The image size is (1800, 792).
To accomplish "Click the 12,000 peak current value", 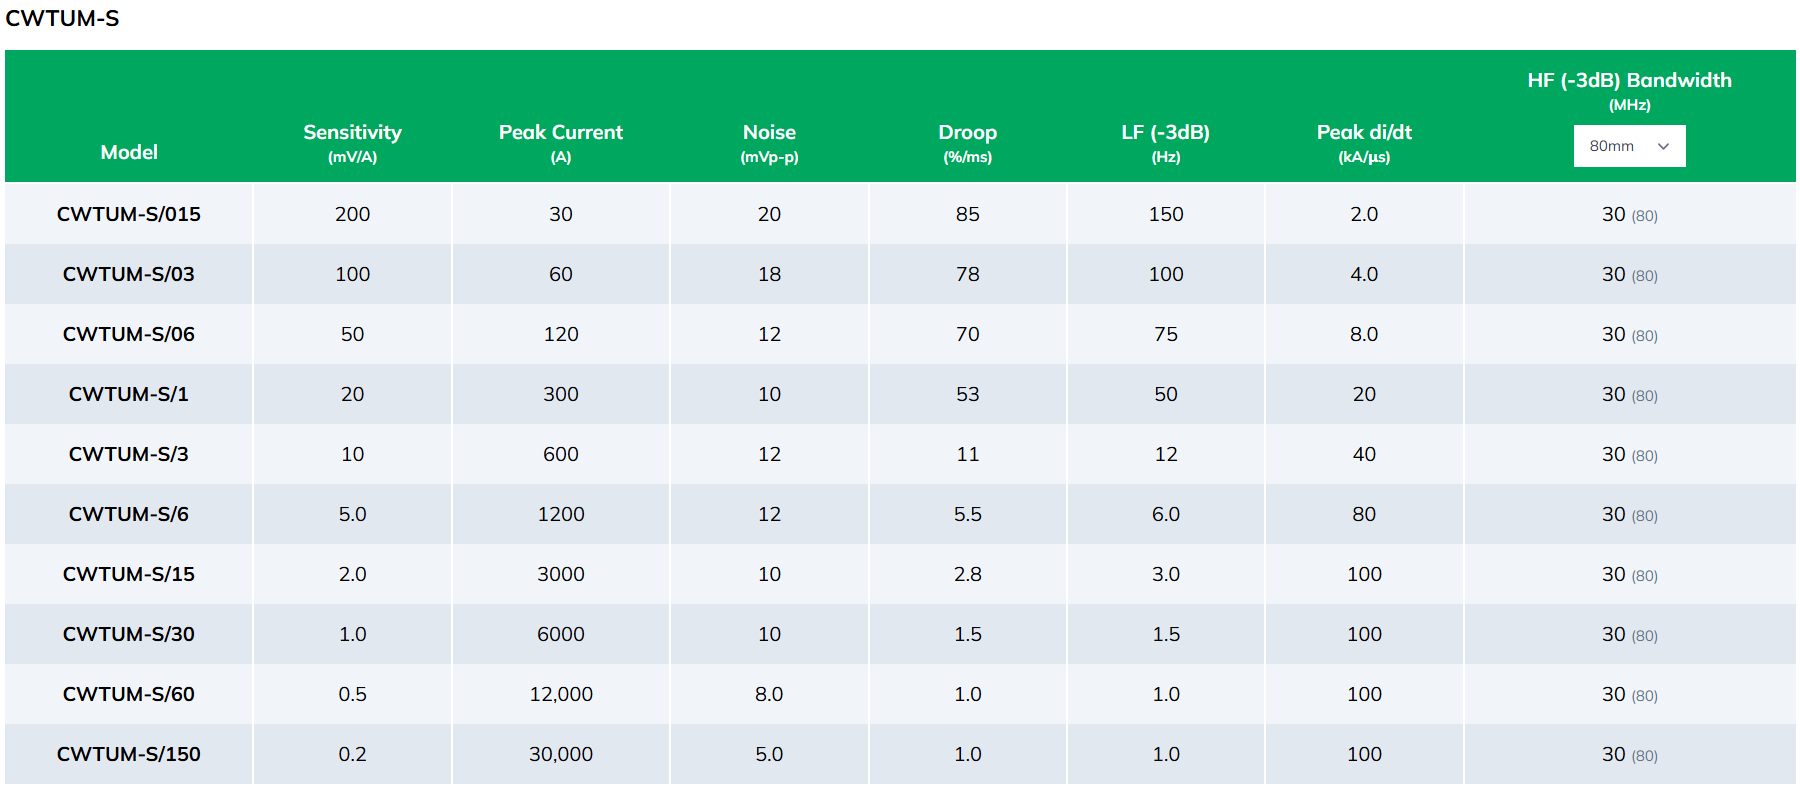I will click(561, 694).
